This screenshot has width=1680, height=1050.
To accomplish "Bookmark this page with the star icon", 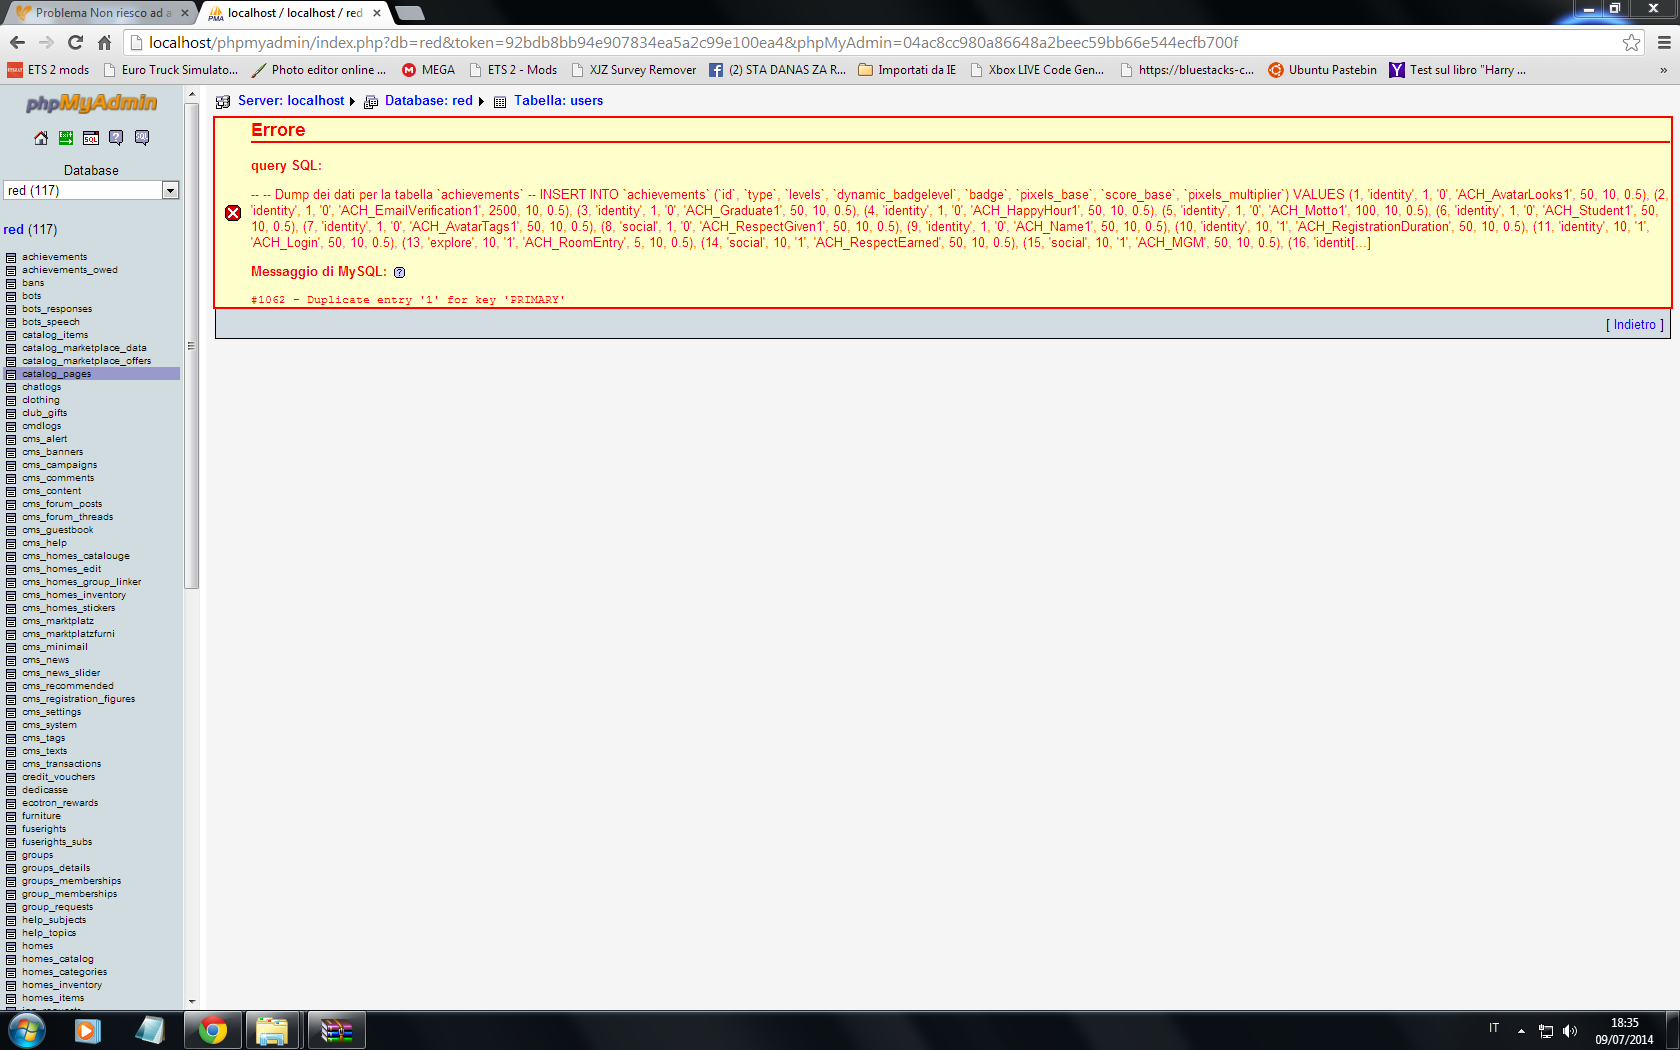I will (1631, 42).
